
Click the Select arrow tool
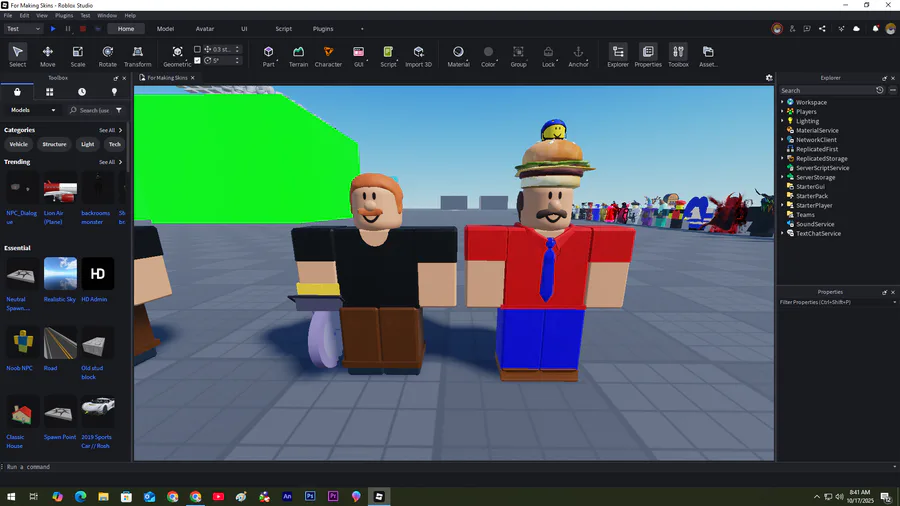click(x=17, y=56)
